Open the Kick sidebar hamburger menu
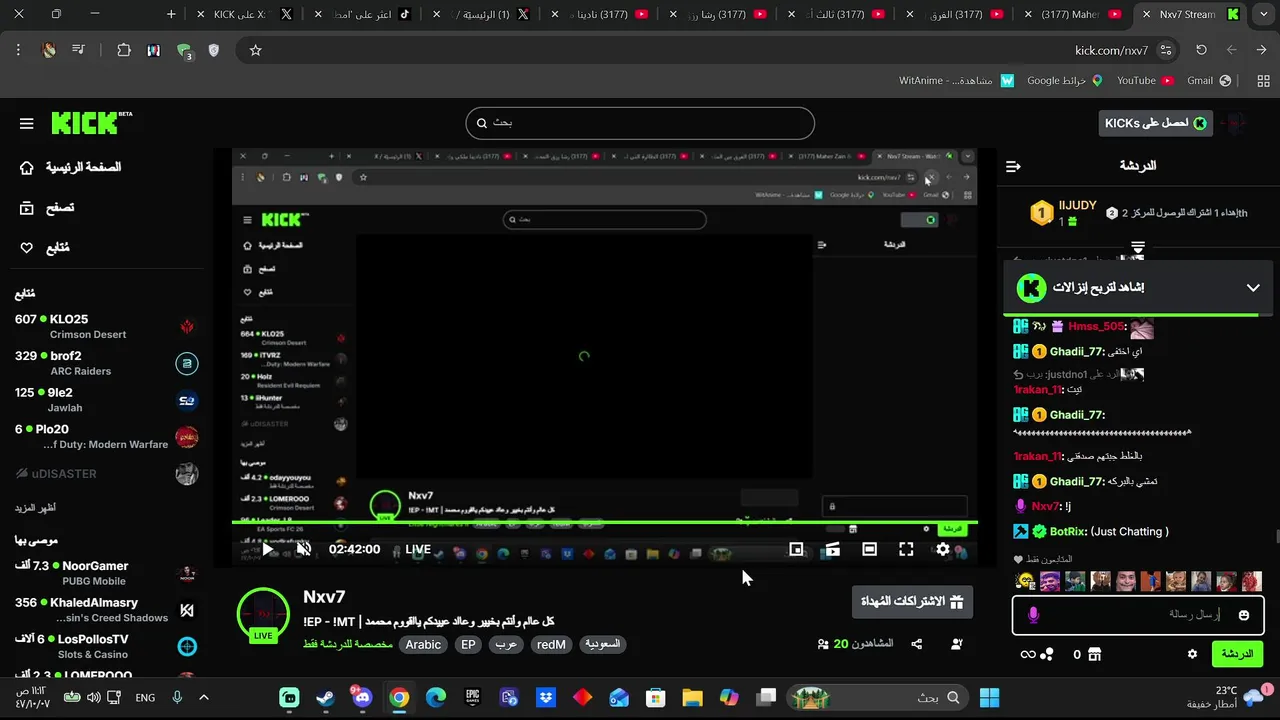The height and width of the screenshot is (720, 1280). [27, 123]
